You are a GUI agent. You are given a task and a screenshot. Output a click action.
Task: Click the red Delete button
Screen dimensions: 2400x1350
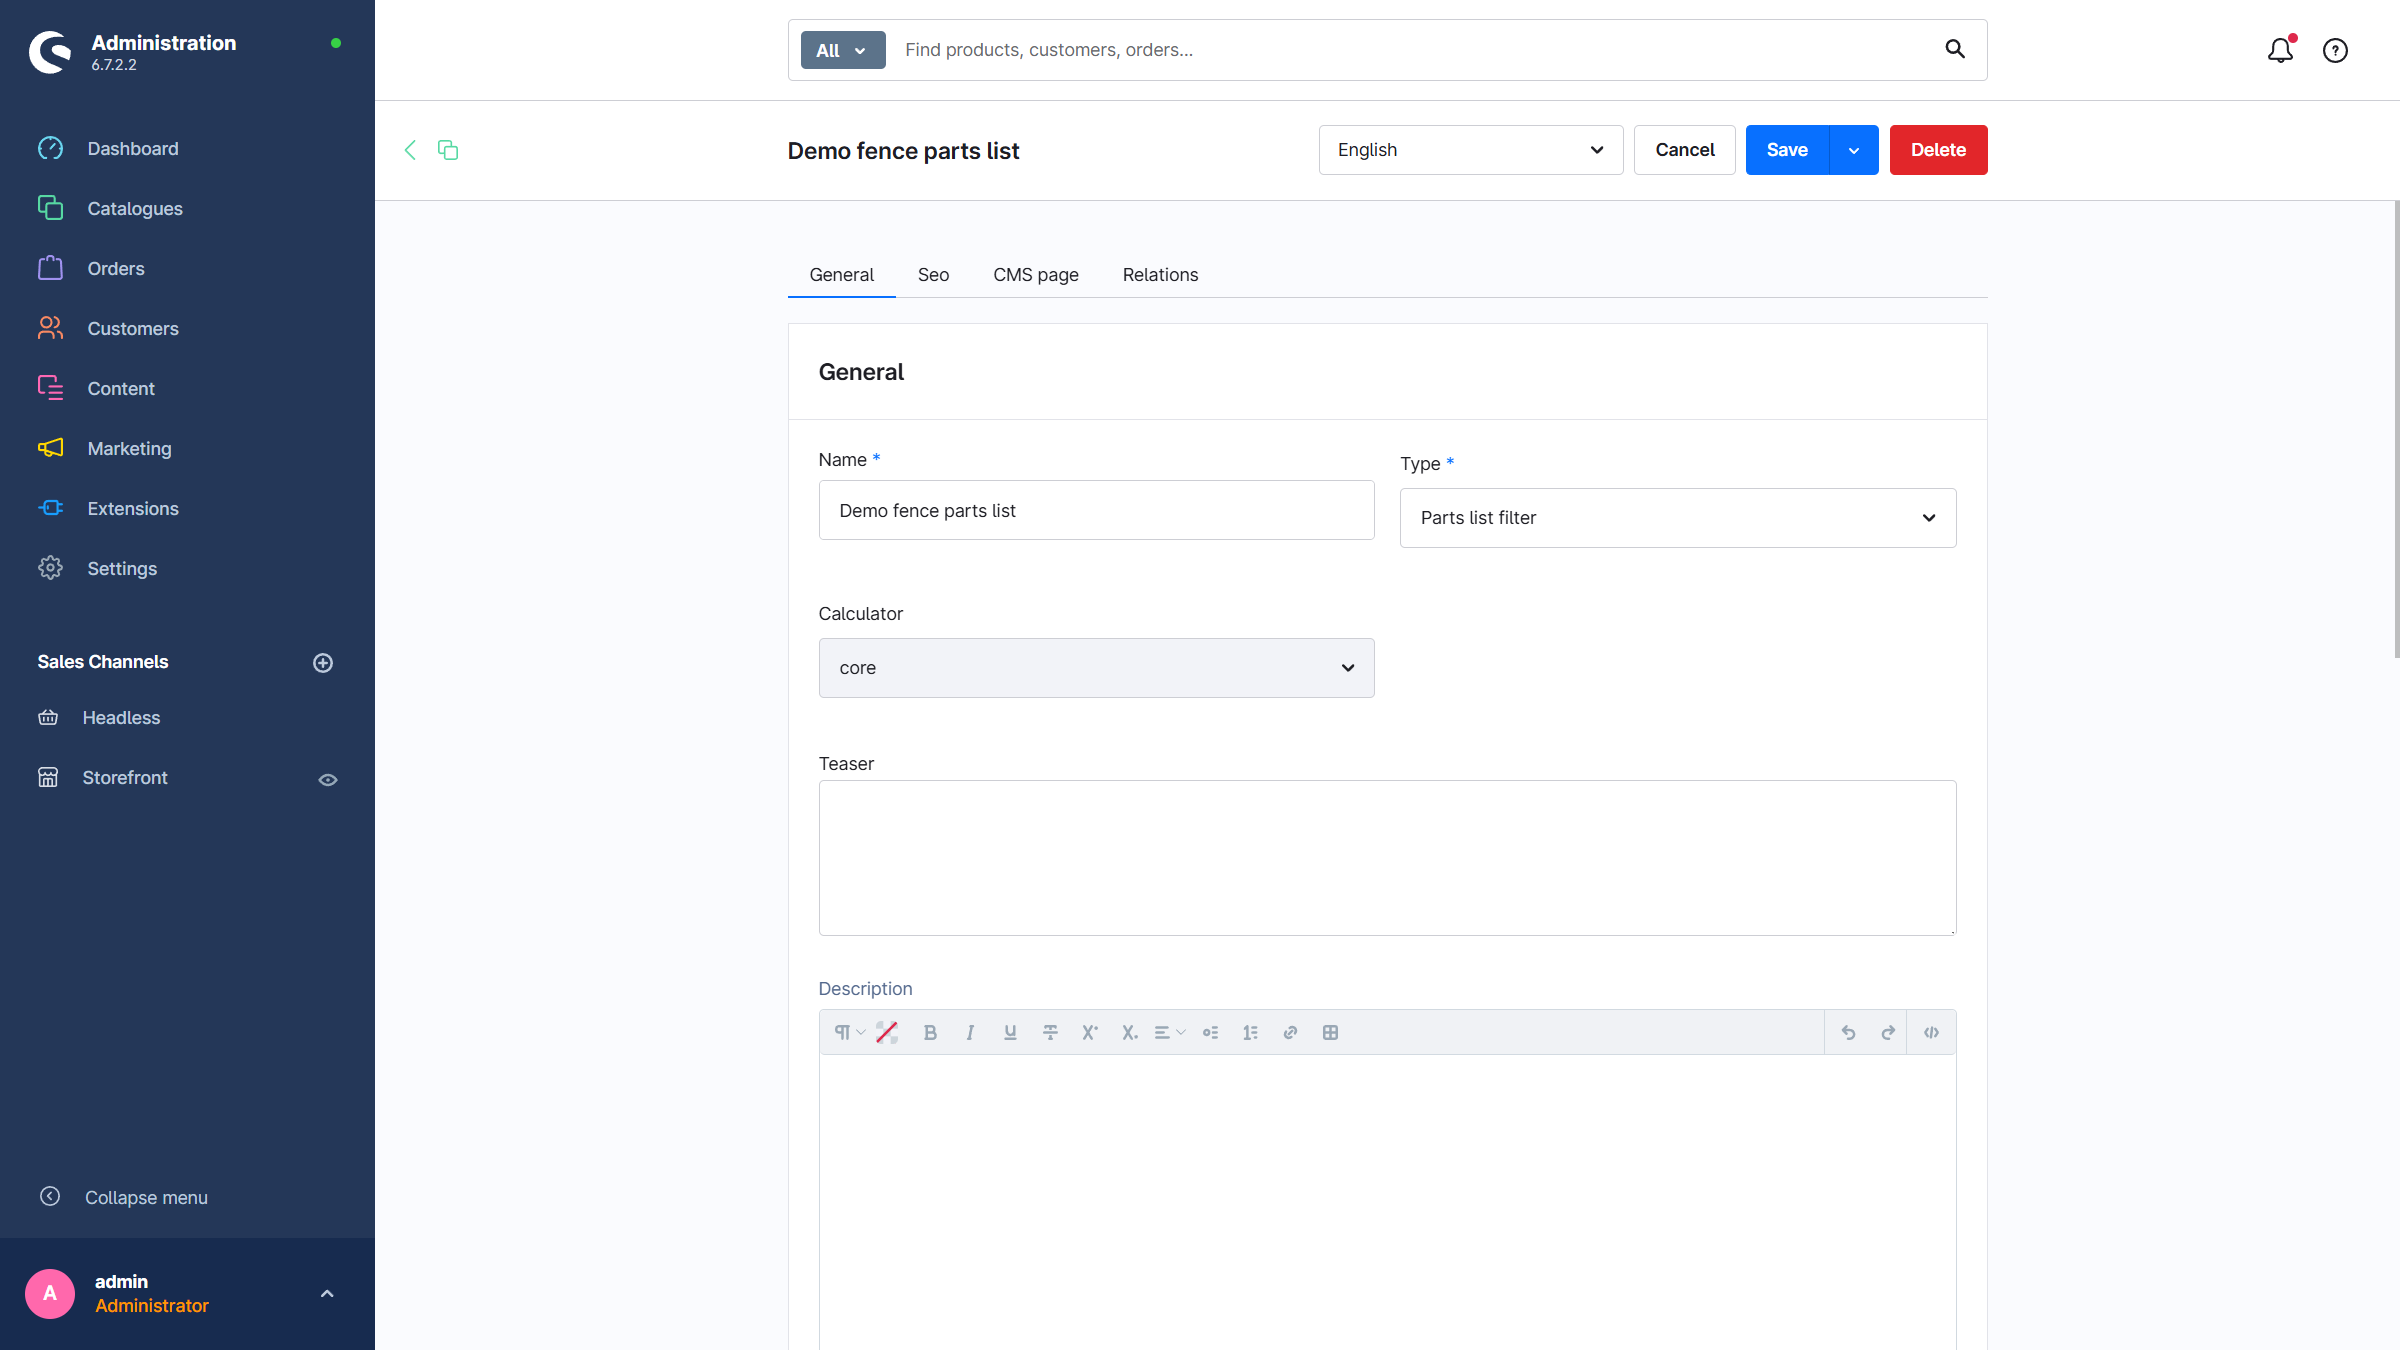1938,150
